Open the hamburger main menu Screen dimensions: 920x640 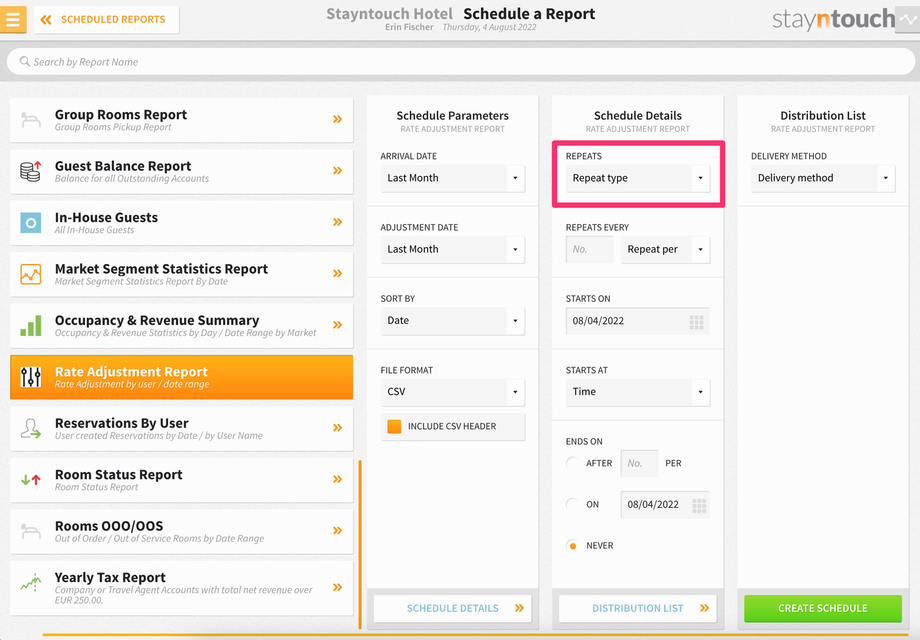point(13,19)
